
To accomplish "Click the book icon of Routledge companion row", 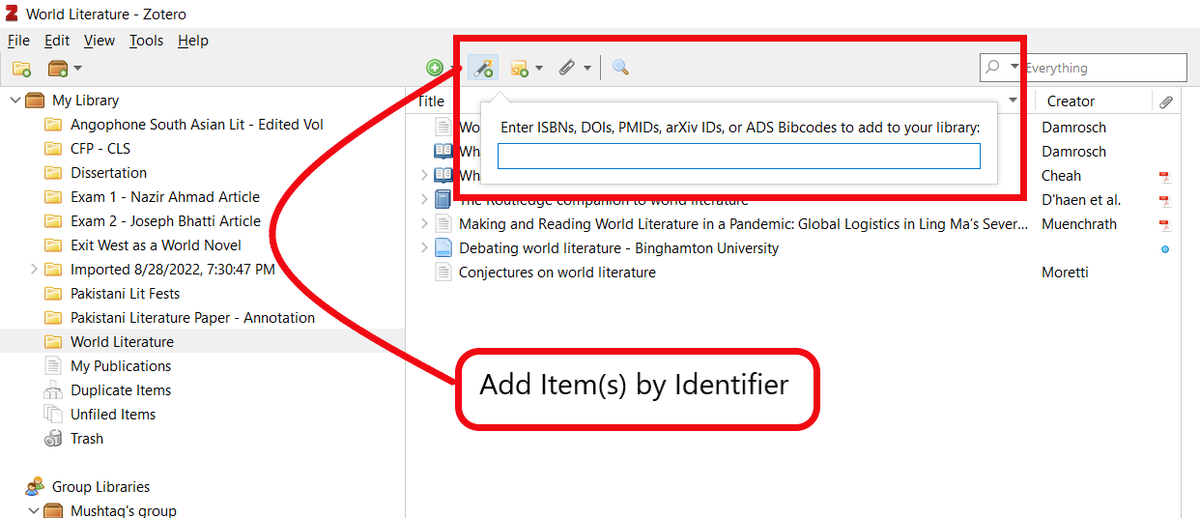I will coord(443,200).
